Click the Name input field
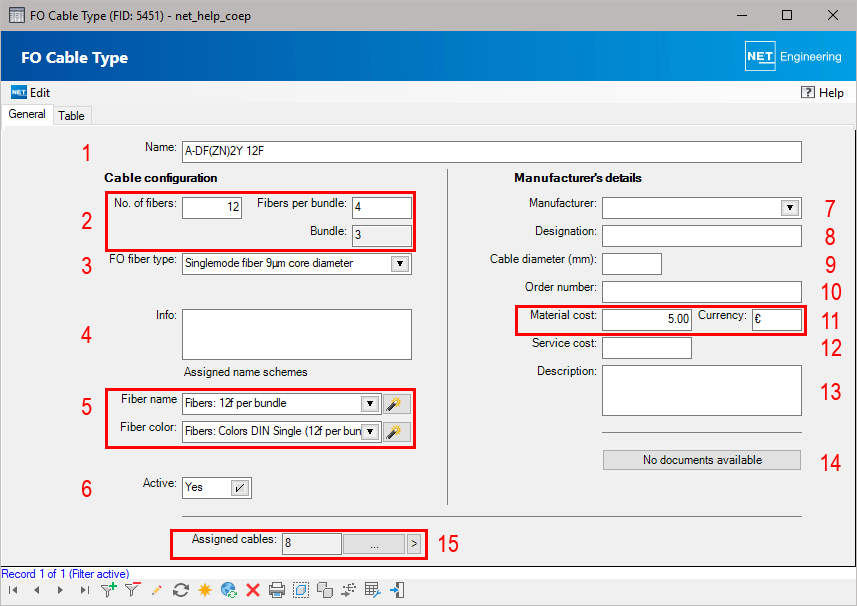Screen dimensions: 857x606 coord(492,151)
